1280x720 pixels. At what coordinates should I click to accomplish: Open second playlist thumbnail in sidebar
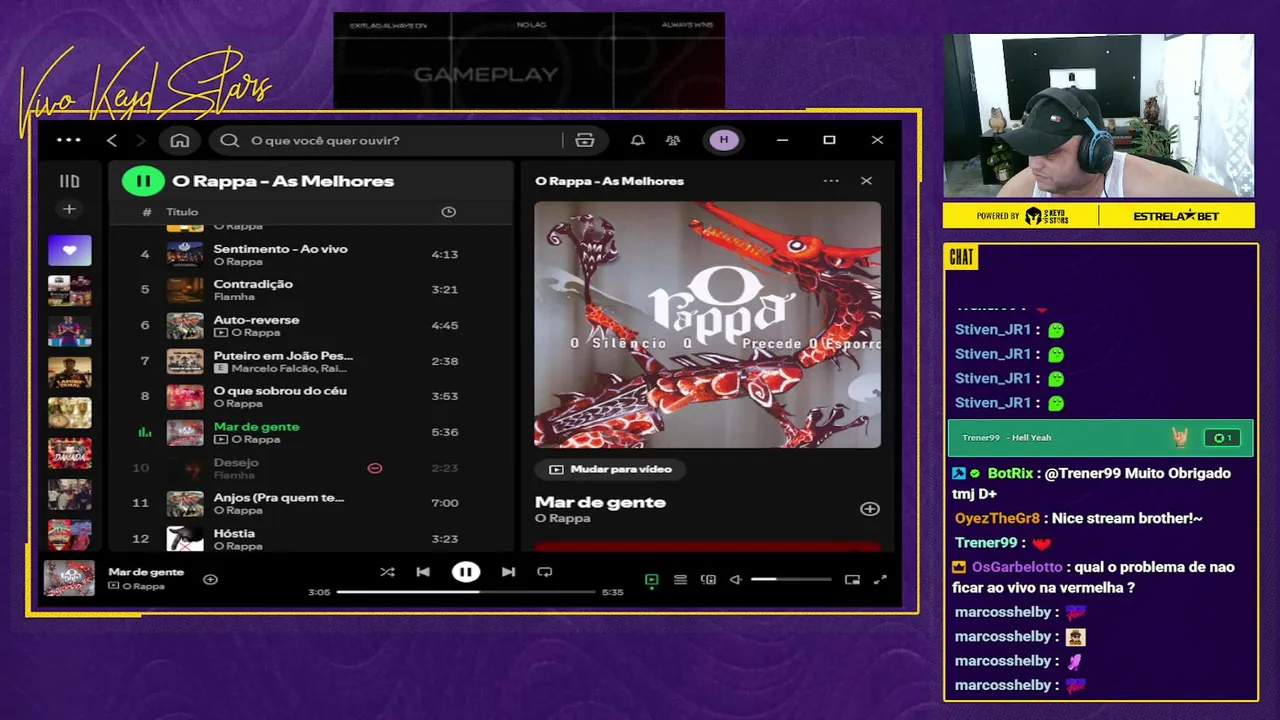pyautogui.click(x=69, y=291)
